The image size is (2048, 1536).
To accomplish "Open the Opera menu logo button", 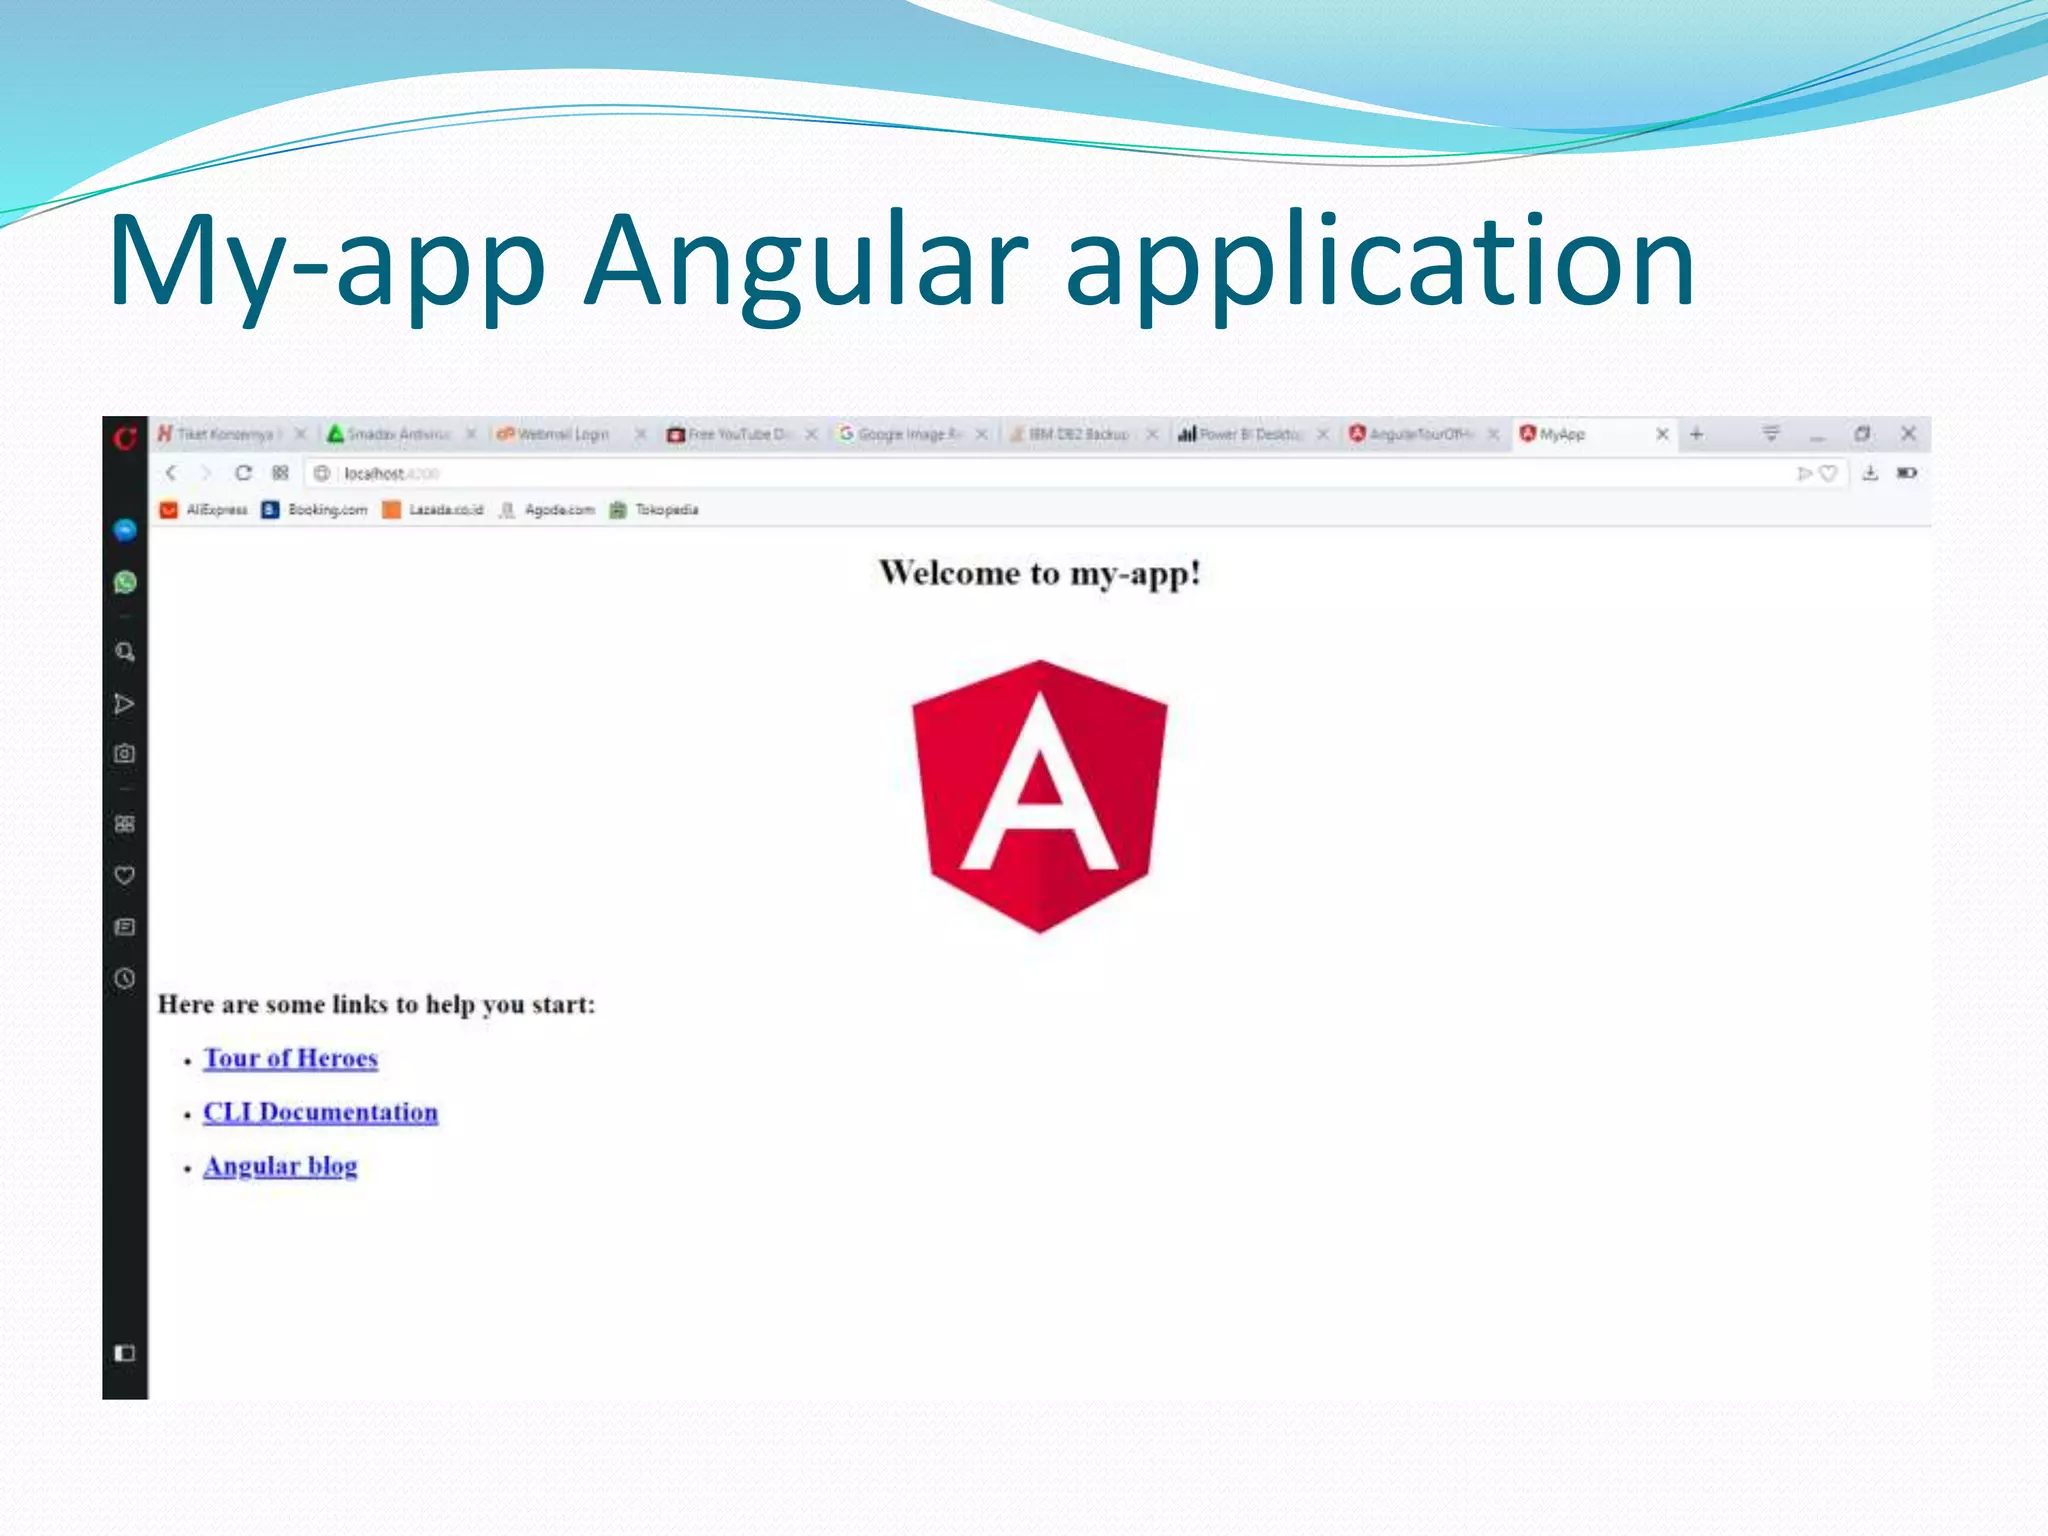I will click(125, 437).
